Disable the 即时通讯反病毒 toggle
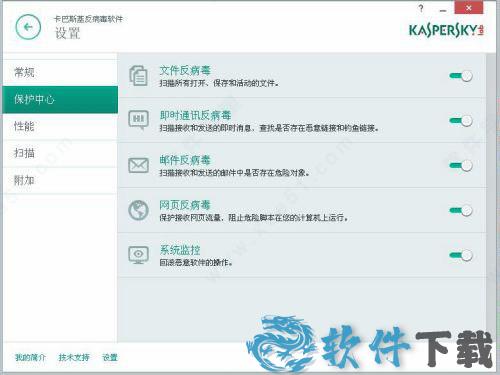 pyautogui.click(x=461, y=121)
